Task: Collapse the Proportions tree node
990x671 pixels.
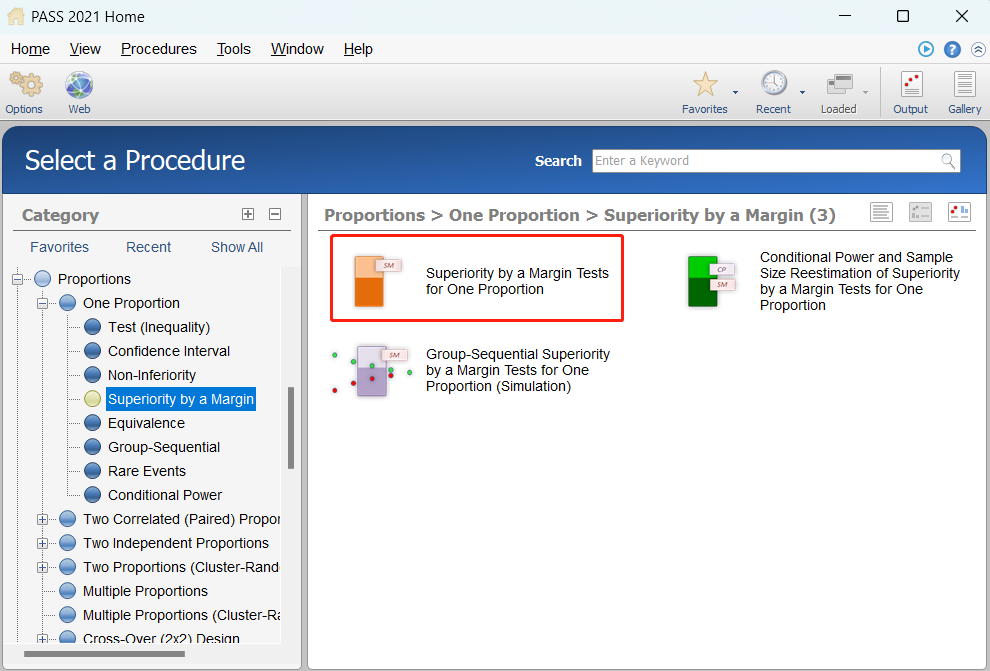Action: pyautogui.click(x=17, y=279)
